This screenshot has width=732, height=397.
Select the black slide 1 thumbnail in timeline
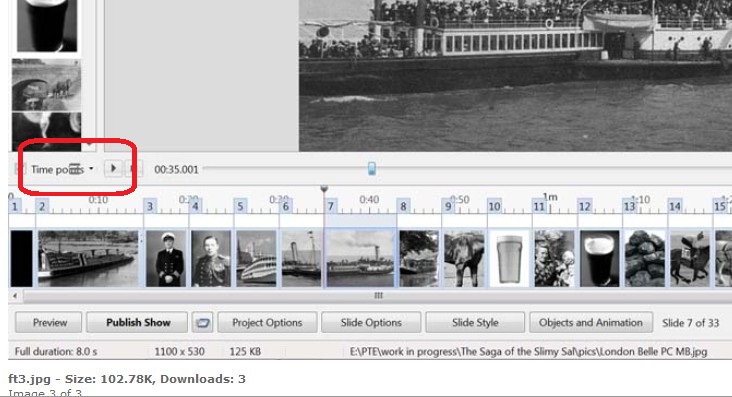point(21,258)
